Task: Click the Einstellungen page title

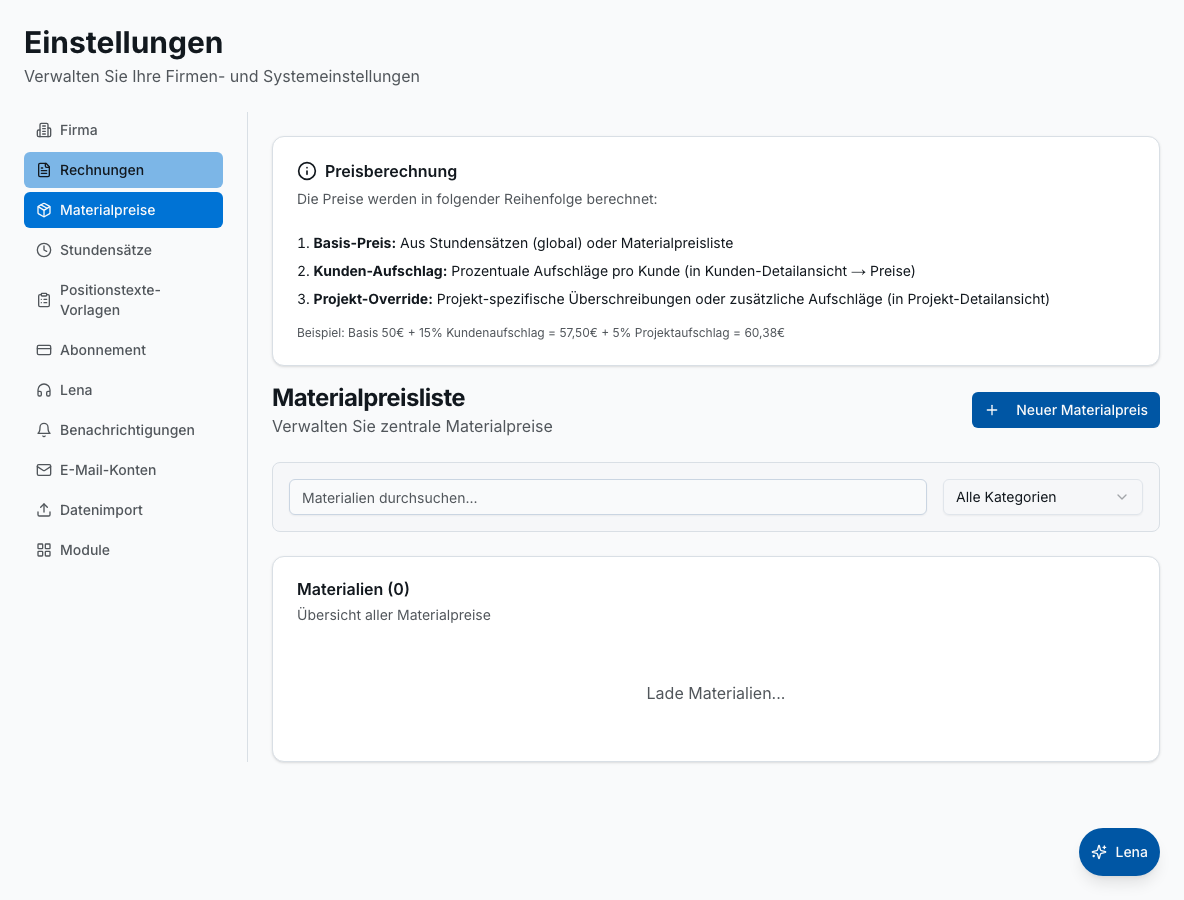Action: [x=124, y=42]
